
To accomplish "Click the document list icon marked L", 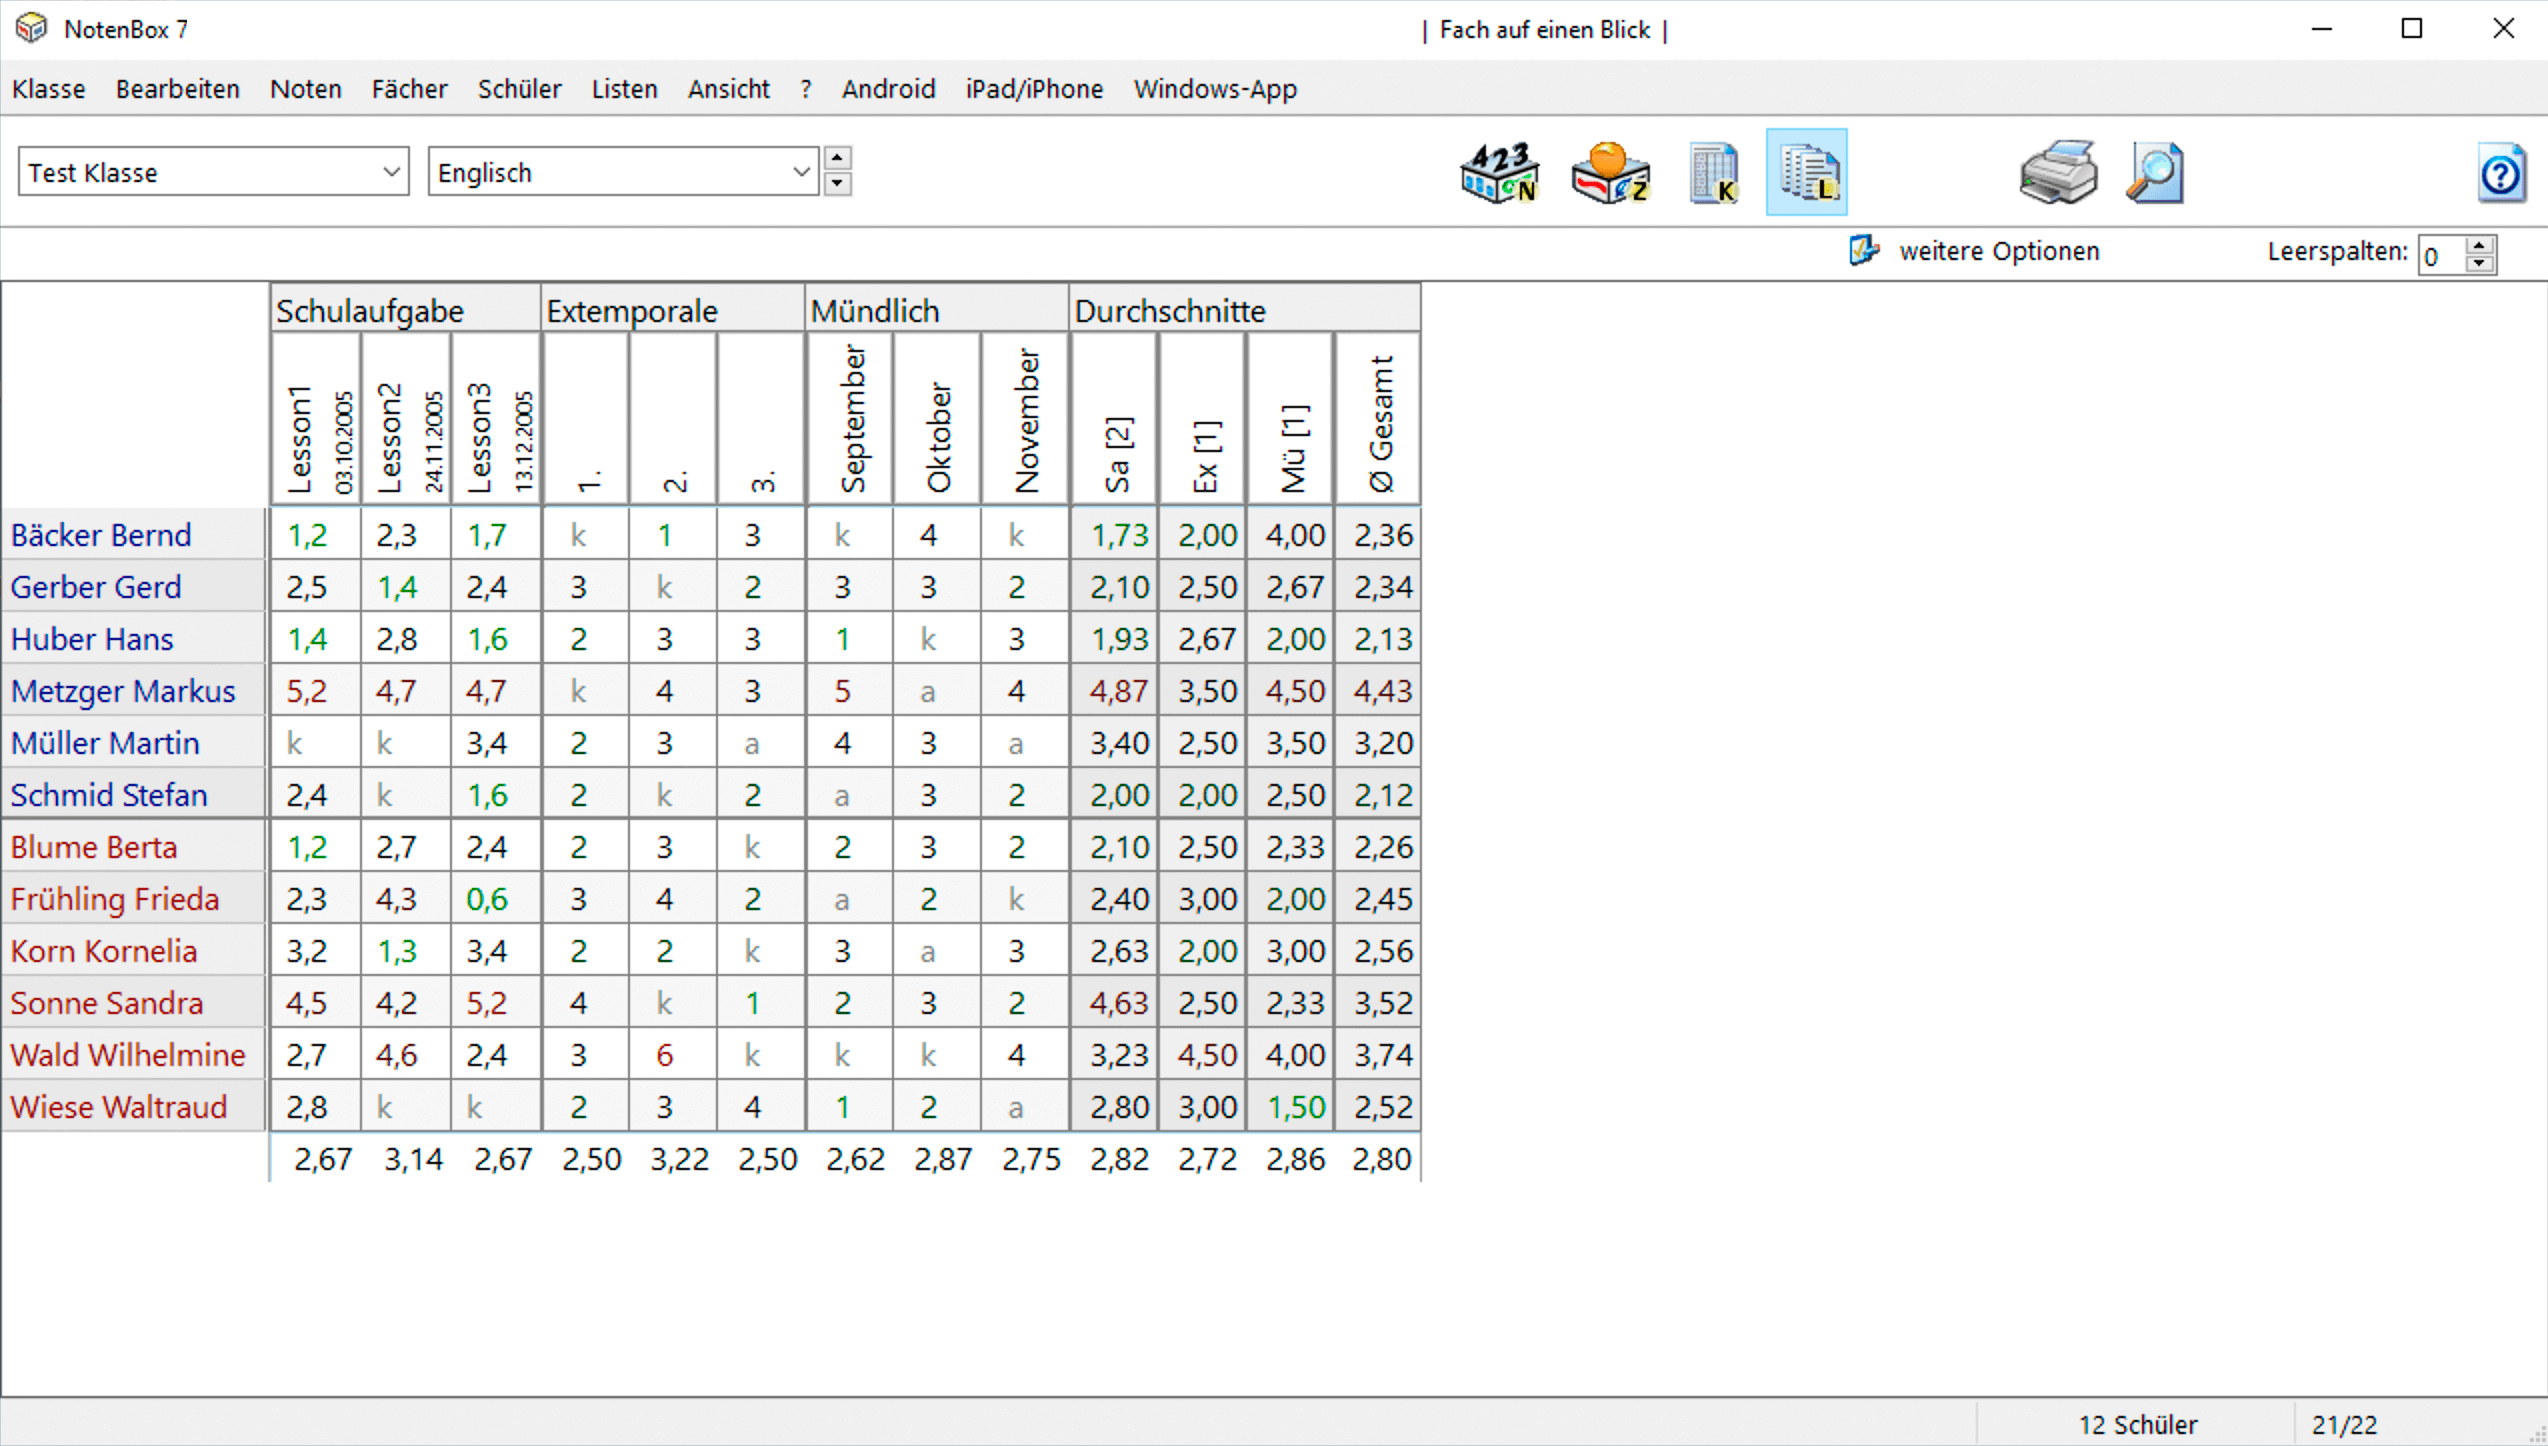I will coord(1806,173).
